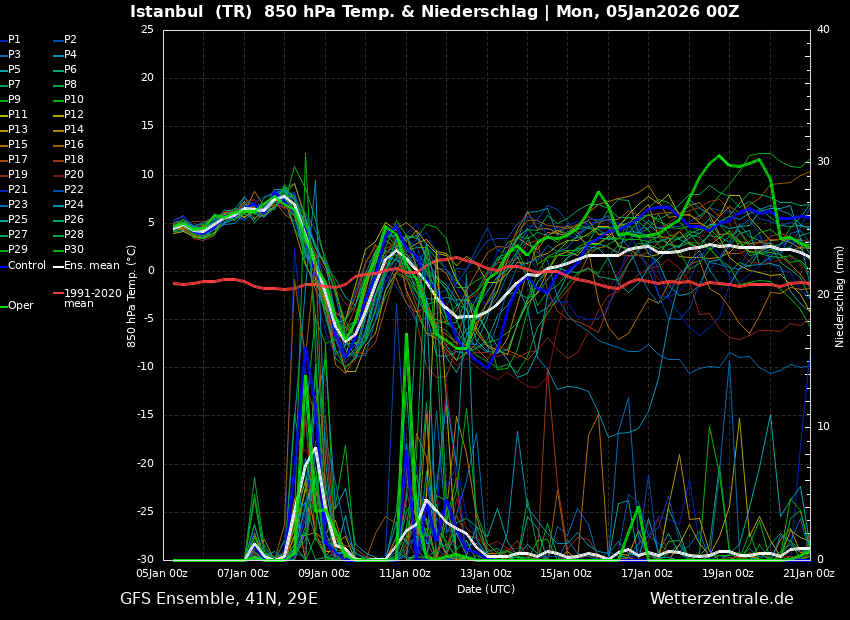Click the P11 legend label
Image resolution: width=850 pixels, height=620 pixels.
[x=17, y=114]
